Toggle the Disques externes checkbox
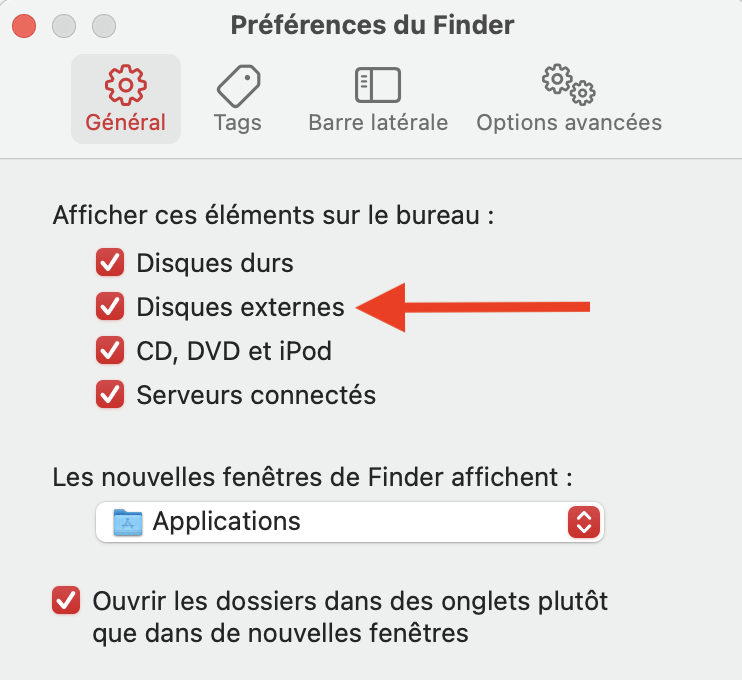 click(109, 307)
